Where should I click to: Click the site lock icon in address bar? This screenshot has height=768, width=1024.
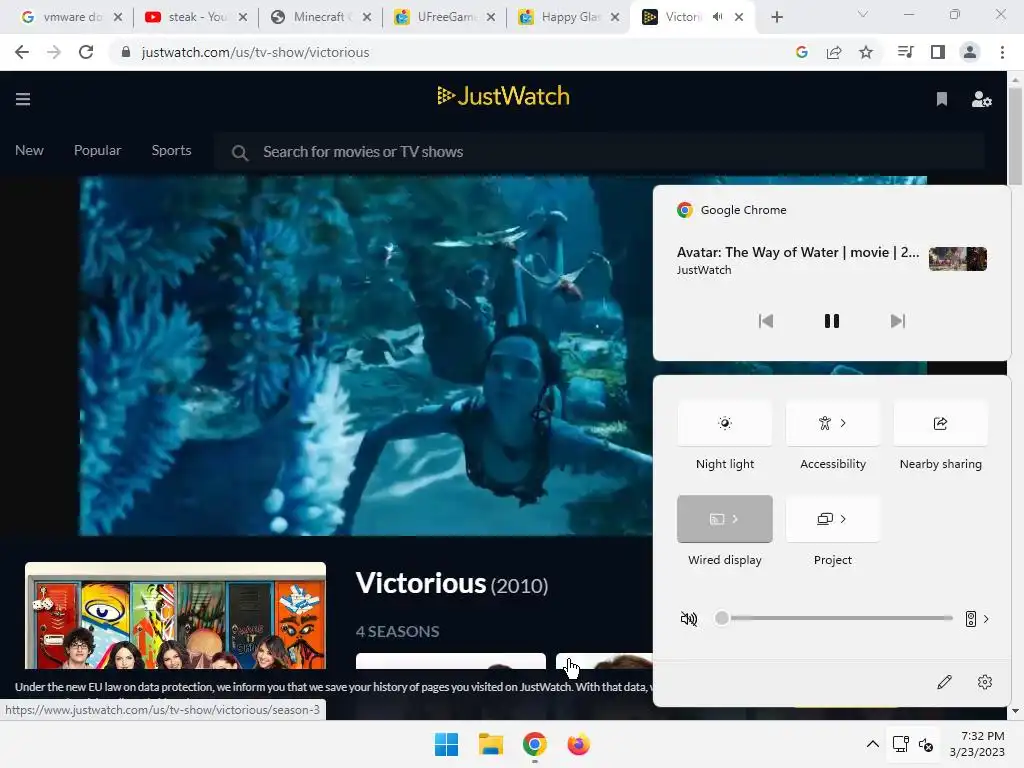(125, 52)
